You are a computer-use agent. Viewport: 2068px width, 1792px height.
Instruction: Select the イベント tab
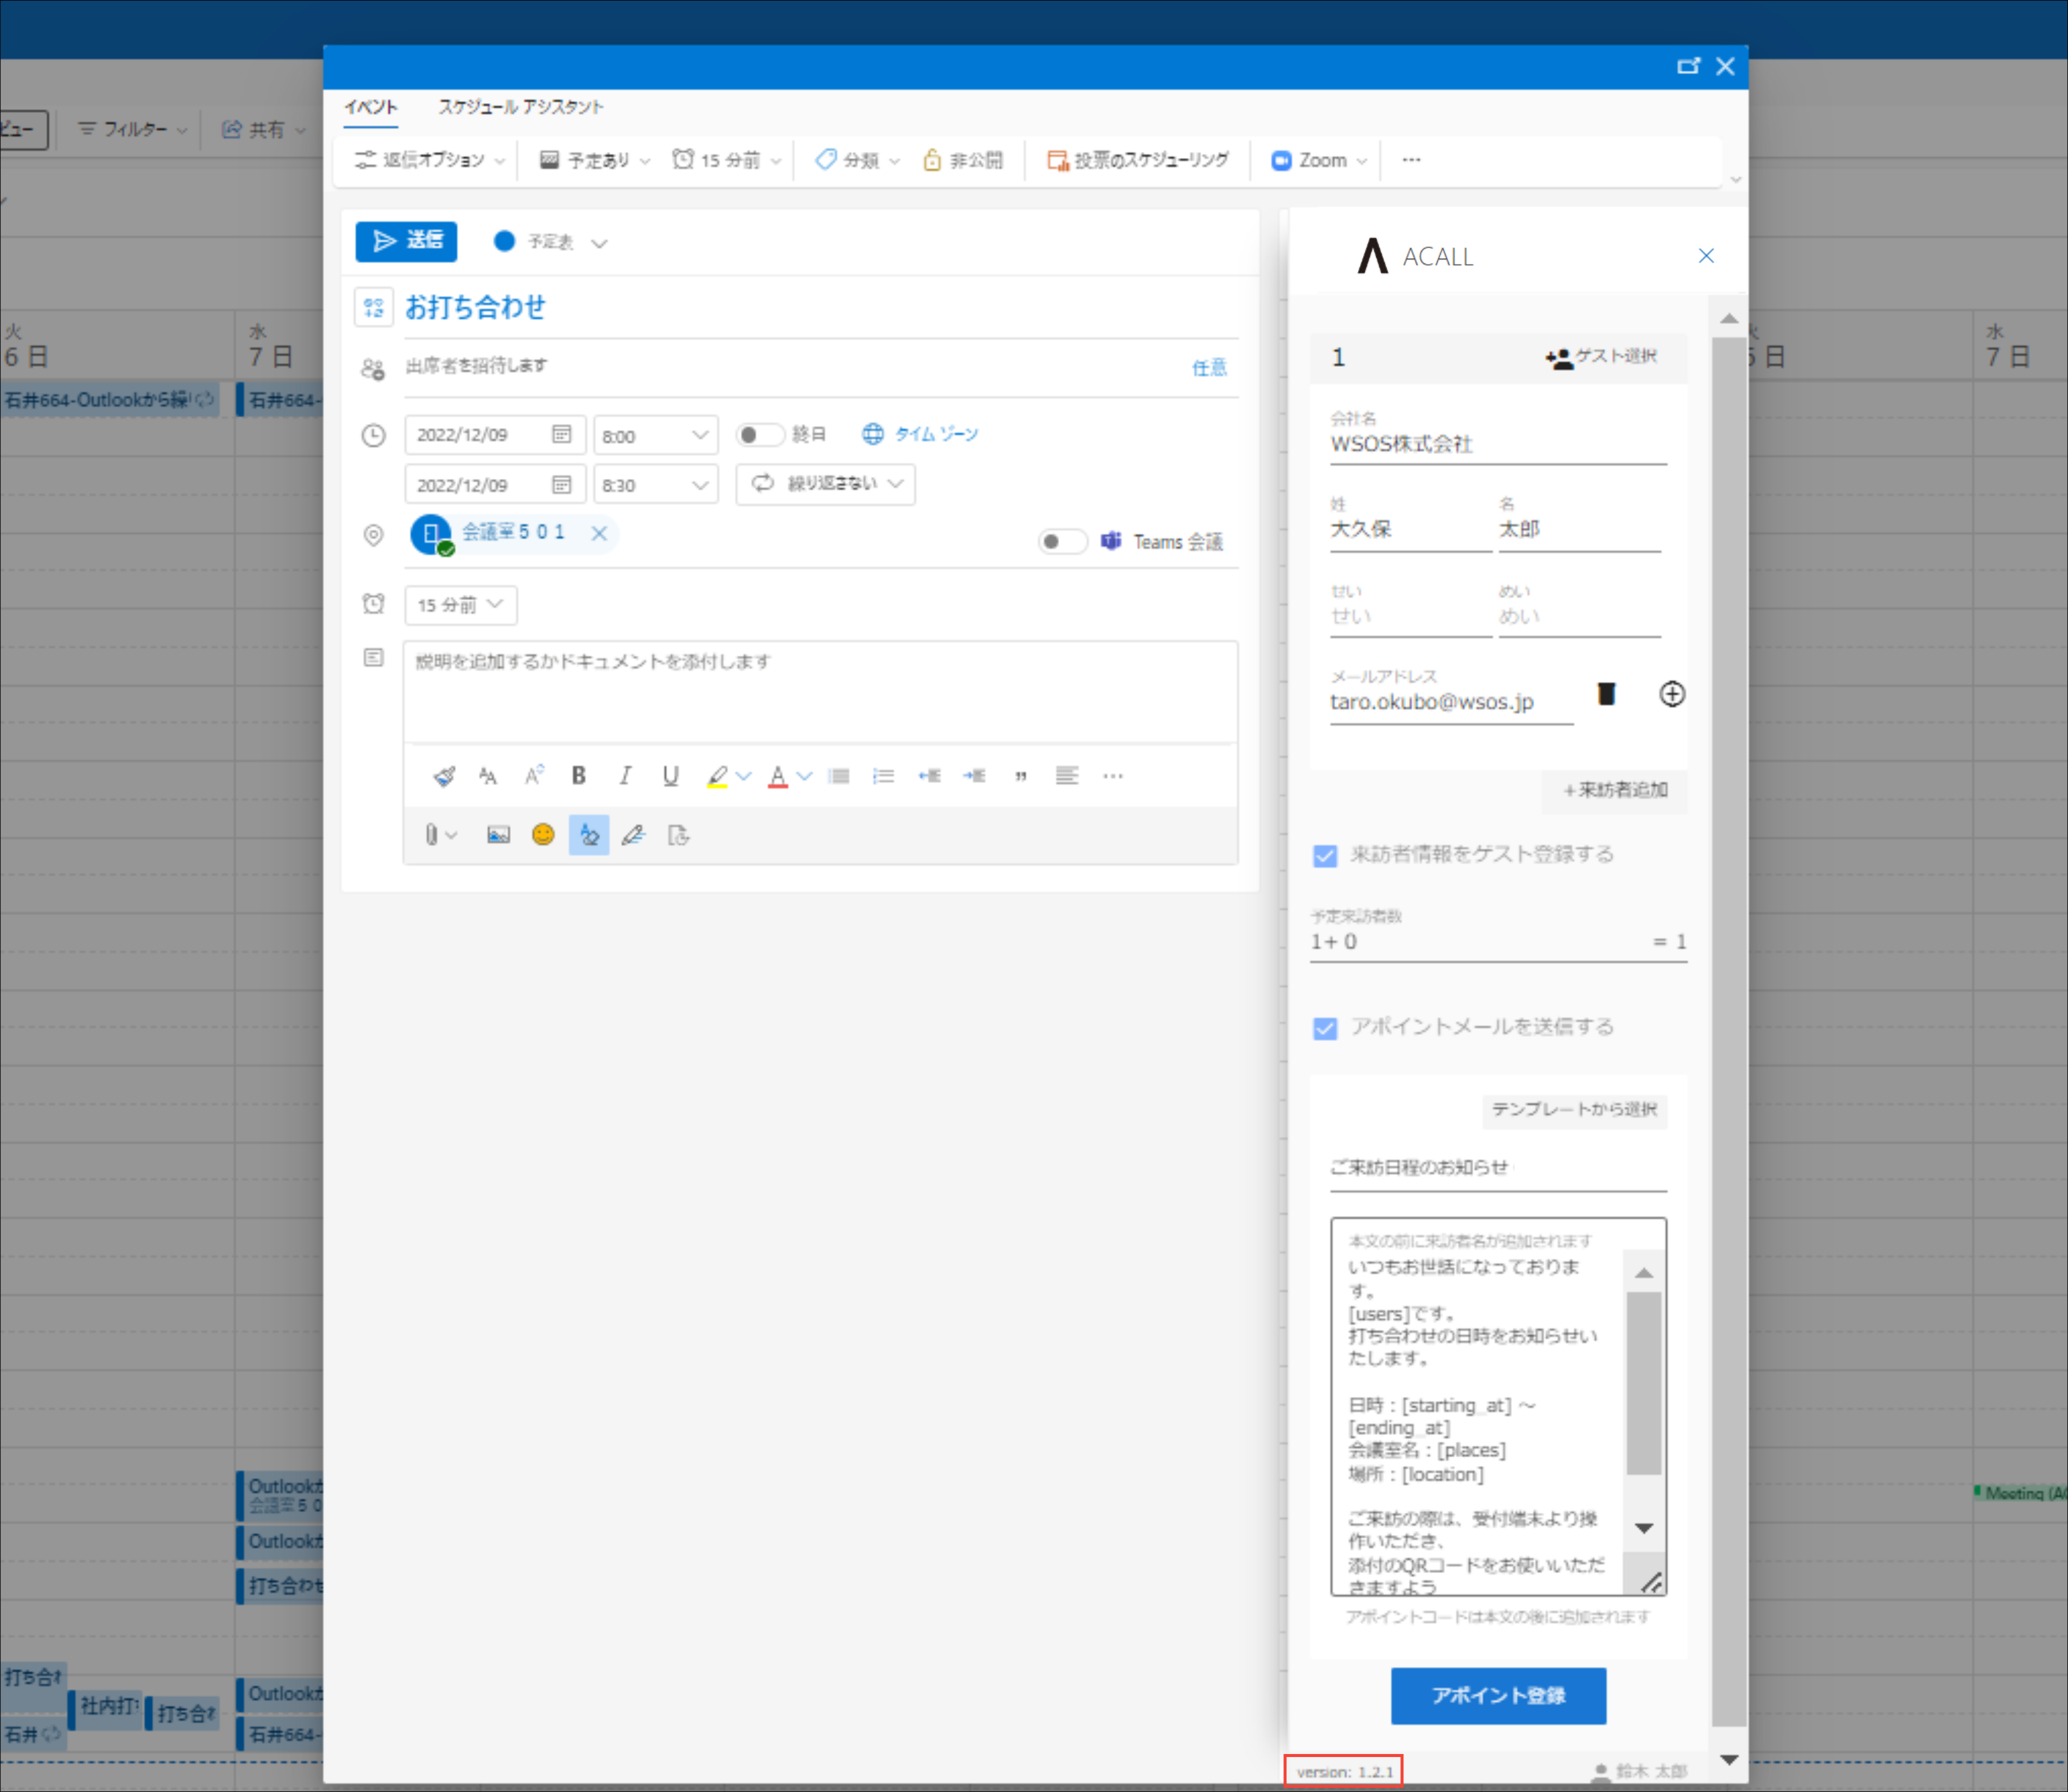[x=371, y=107]
